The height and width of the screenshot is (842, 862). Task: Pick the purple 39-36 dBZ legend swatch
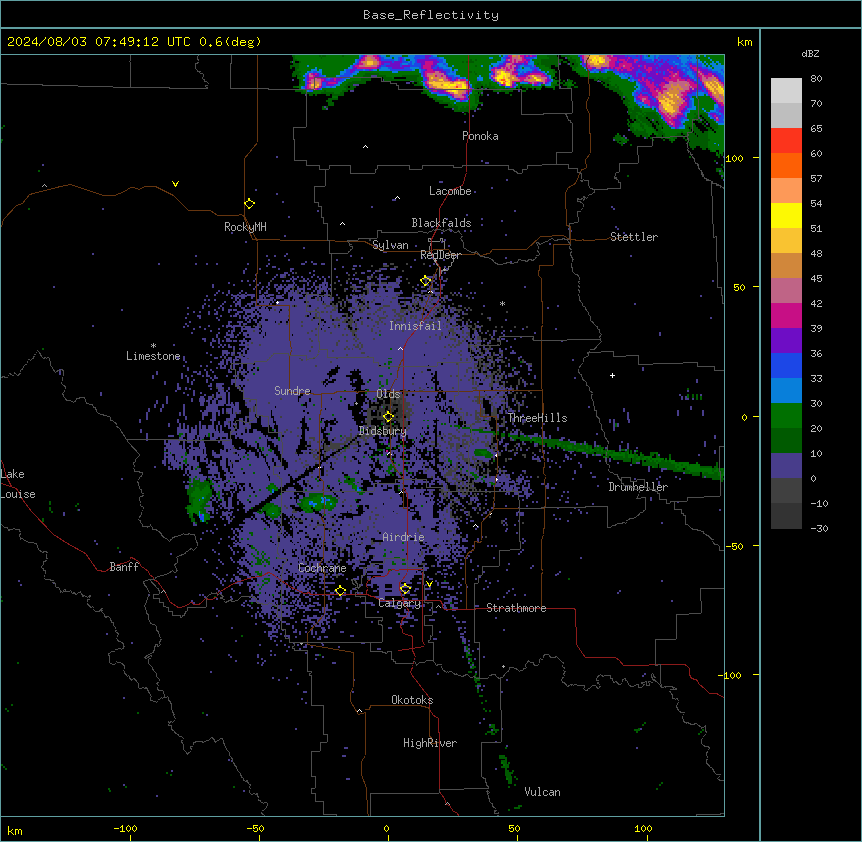click(786, 340)
